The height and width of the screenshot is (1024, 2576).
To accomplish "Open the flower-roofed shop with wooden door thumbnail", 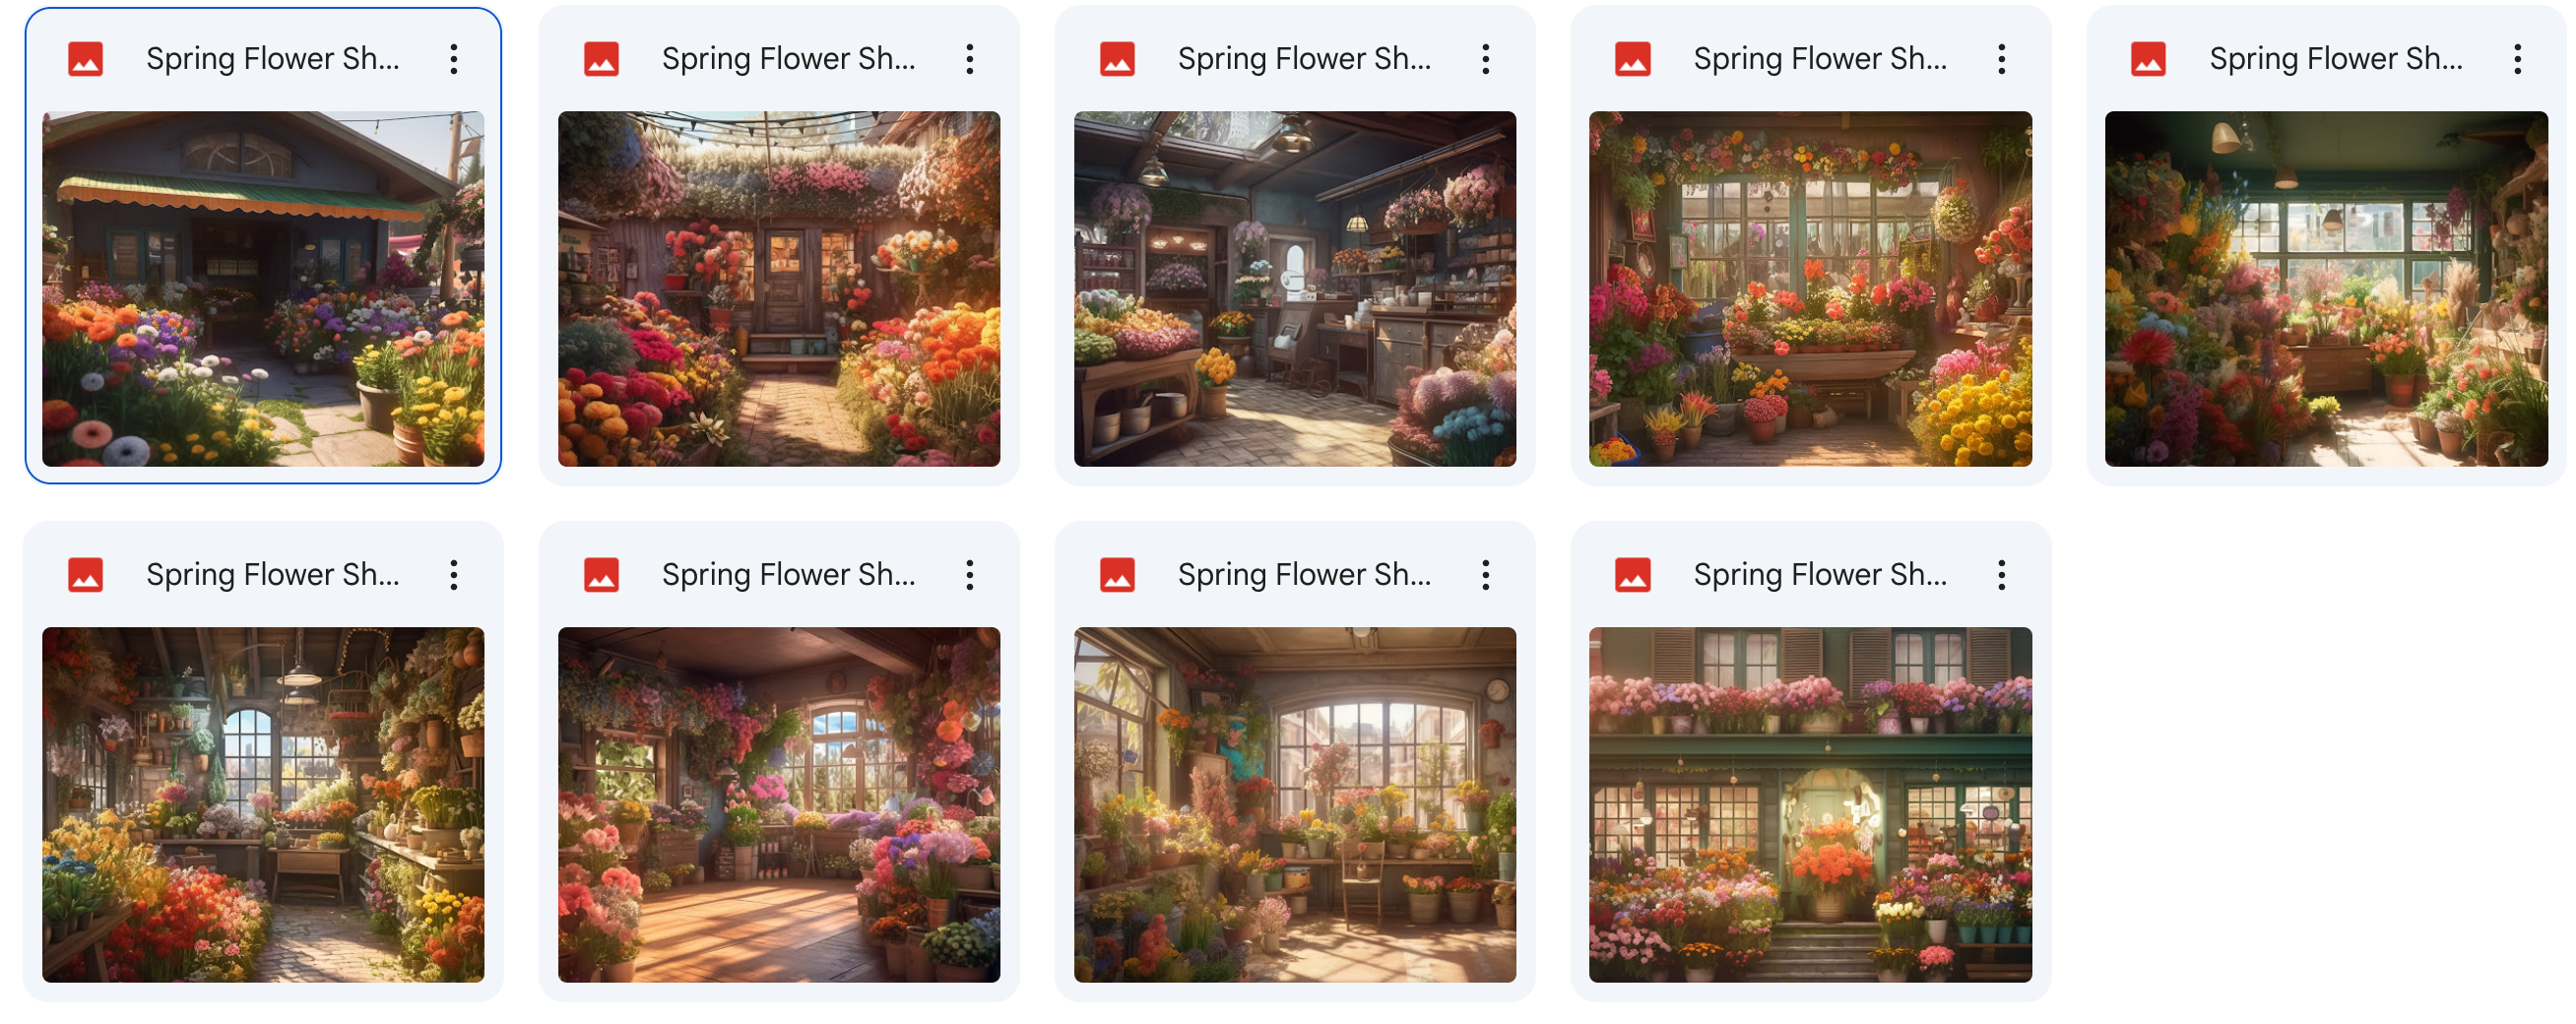I will click(x=779, y=289).
